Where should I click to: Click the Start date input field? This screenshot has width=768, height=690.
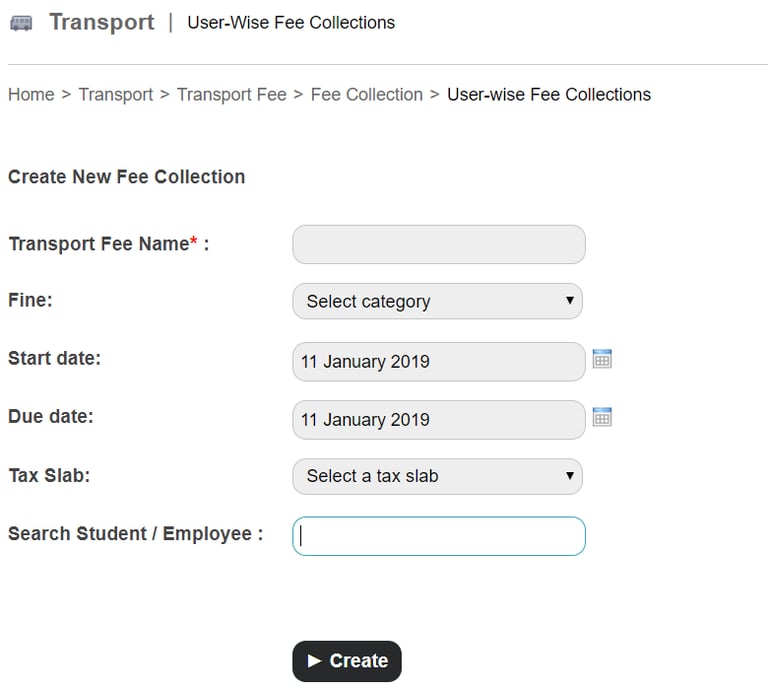pyautogui.click(x=438, y=362)
